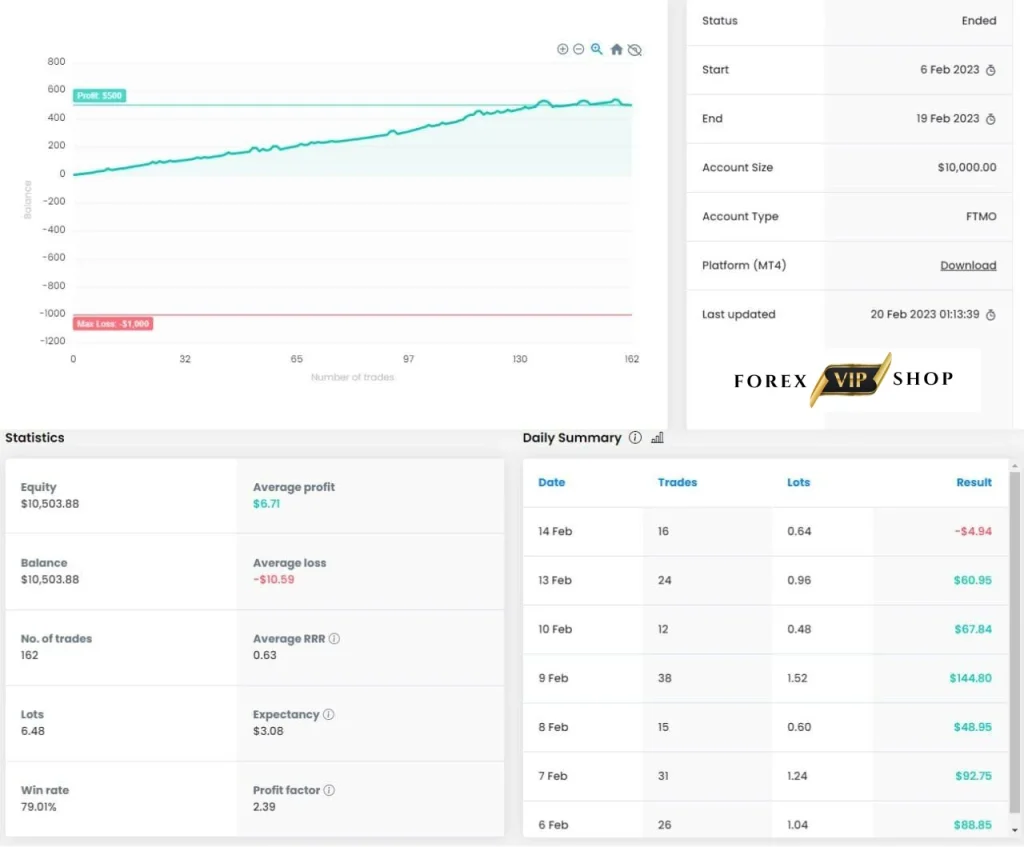
Task: Activate the magnifier selection zoom tool
Action: pyautogui.click(x=597, y=49)
